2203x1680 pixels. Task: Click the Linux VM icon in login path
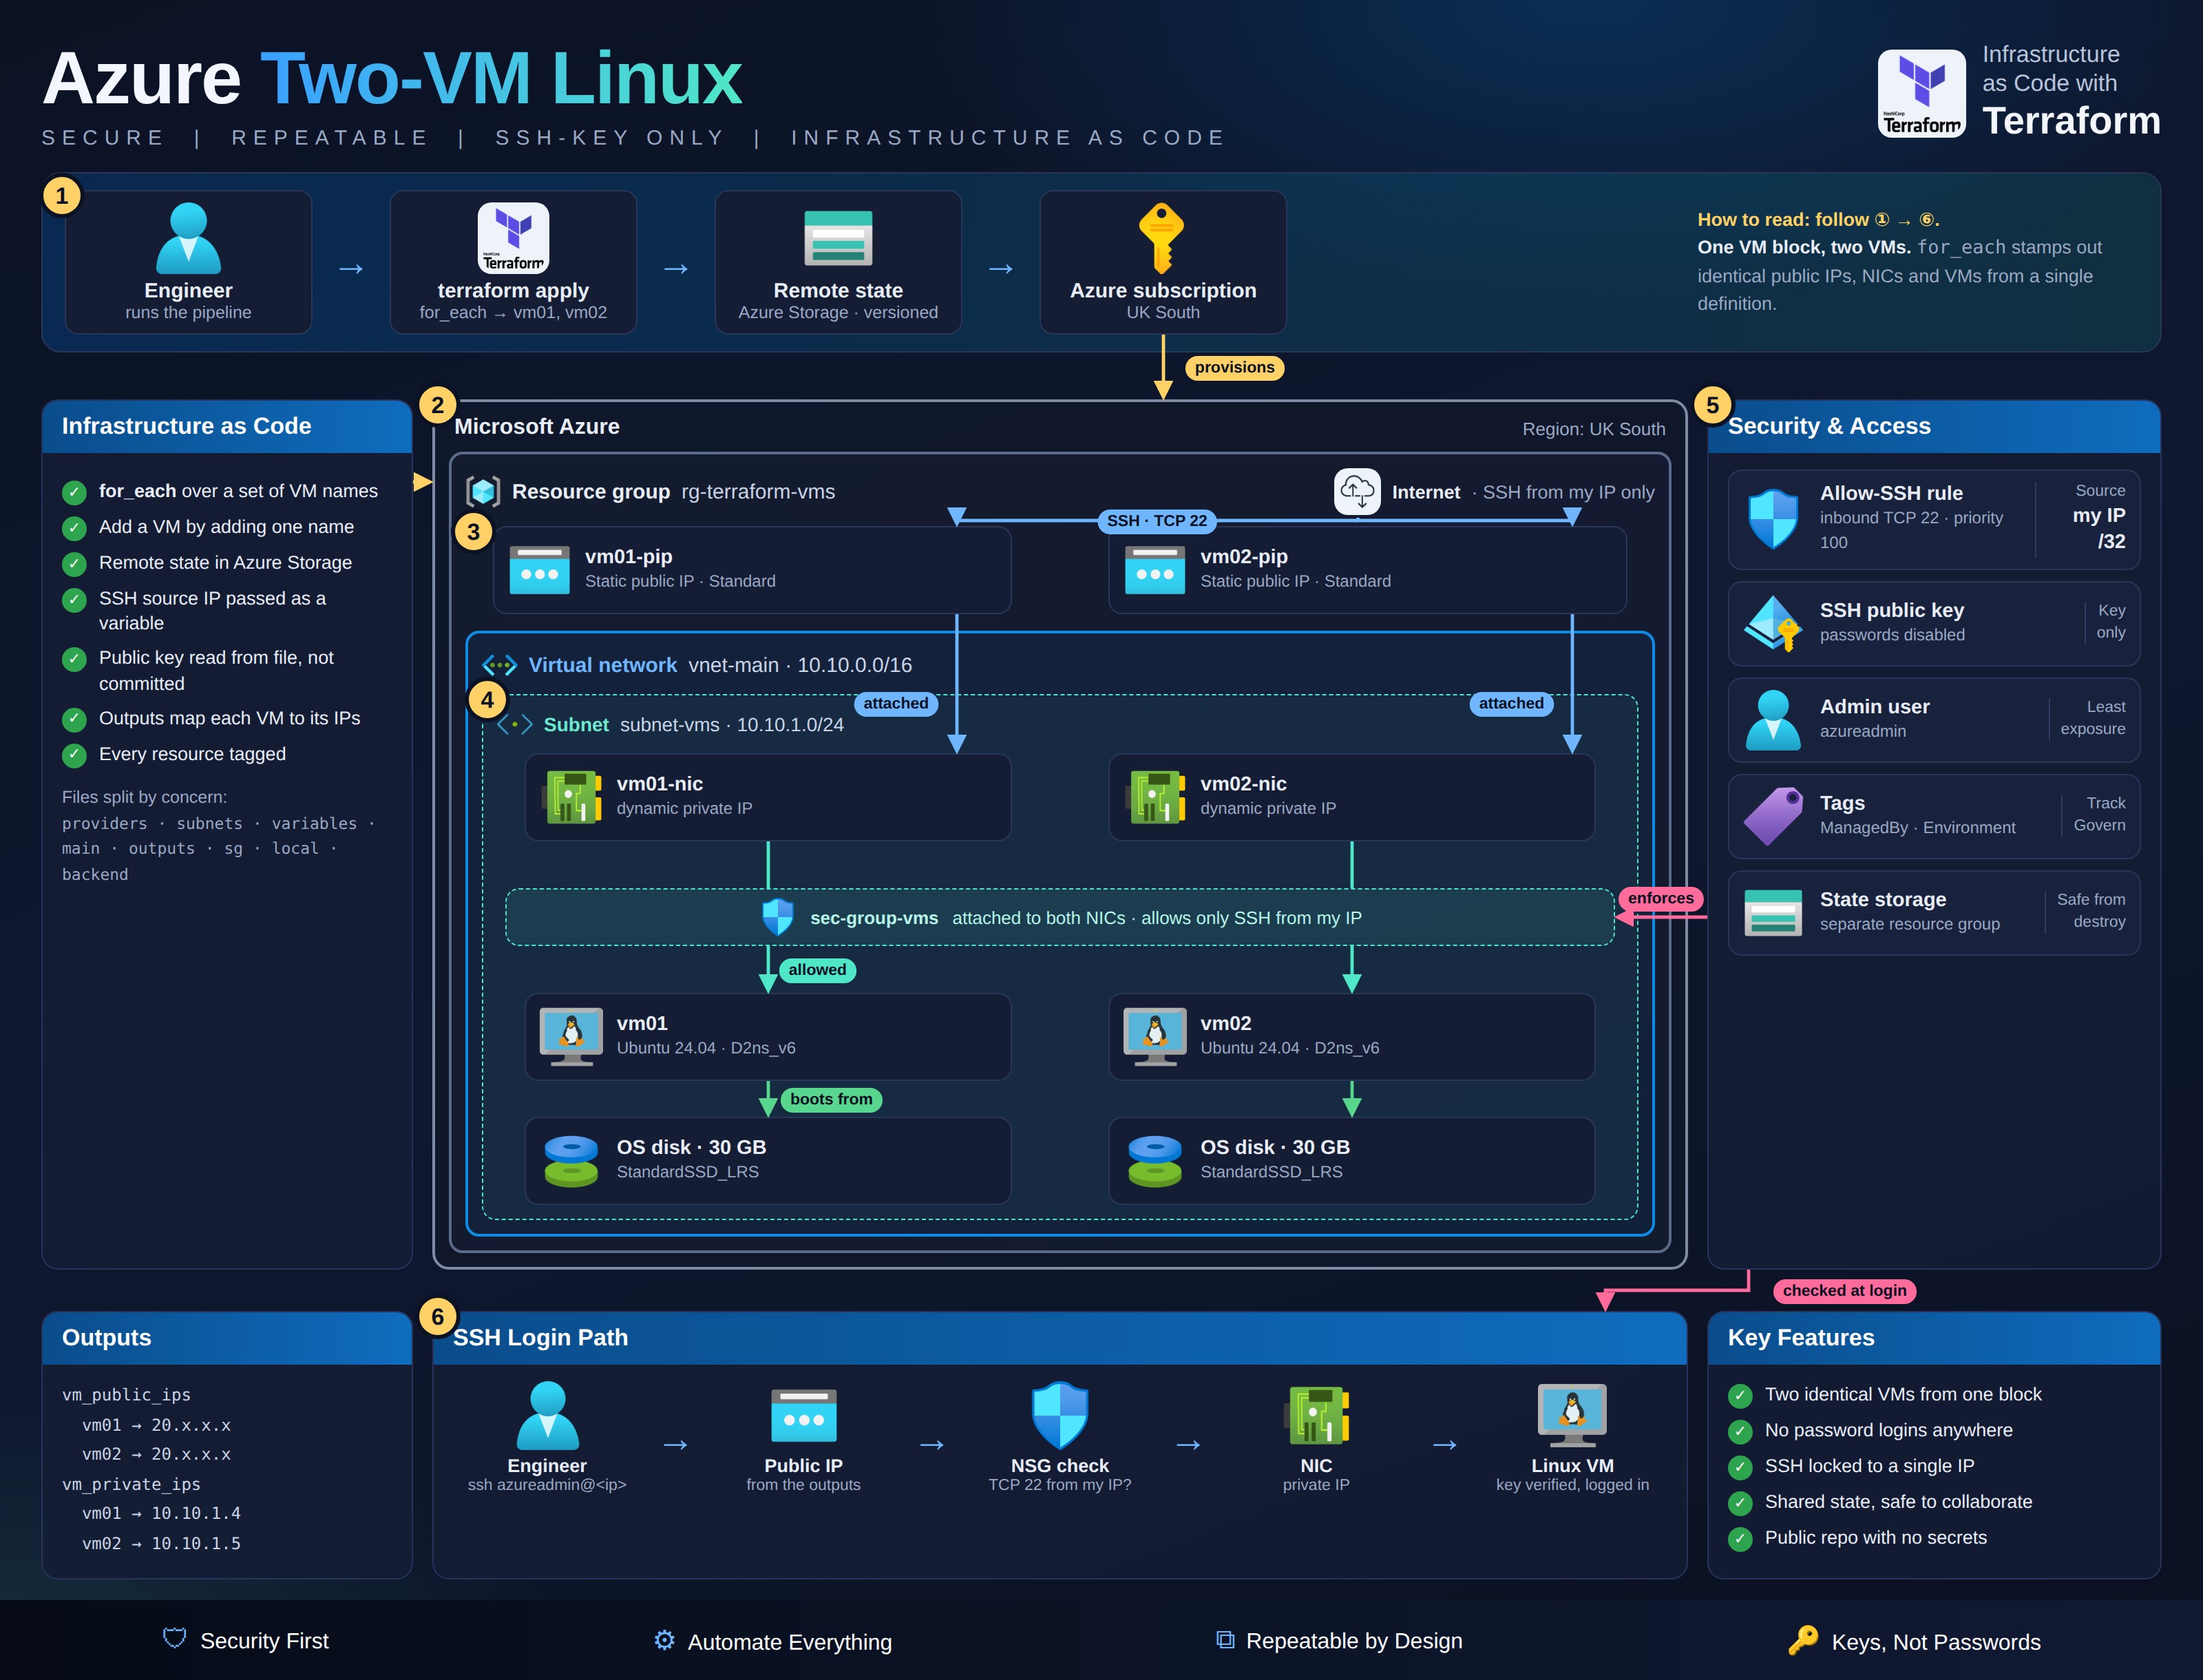pos(1572,1415)
